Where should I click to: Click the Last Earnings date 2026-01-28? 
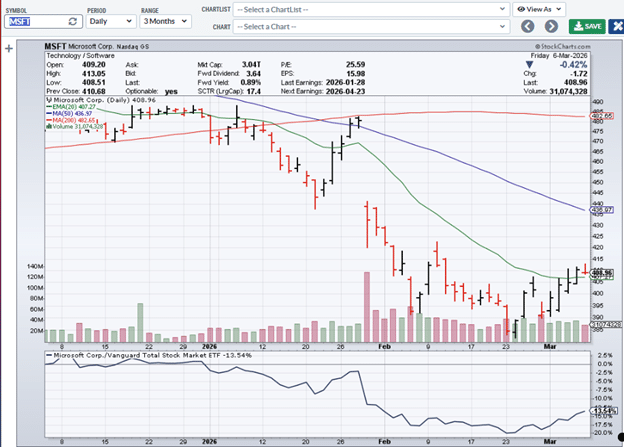345,82
